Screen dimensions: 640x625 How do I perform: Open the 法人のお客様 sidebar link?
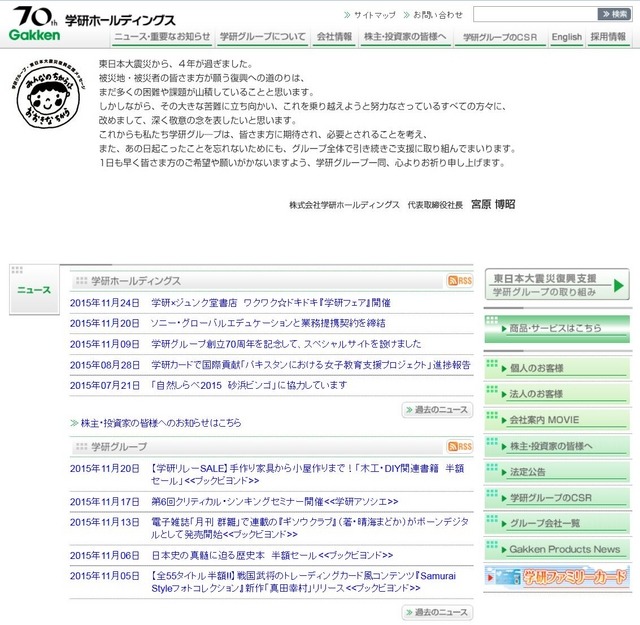[x=557, y=394]
